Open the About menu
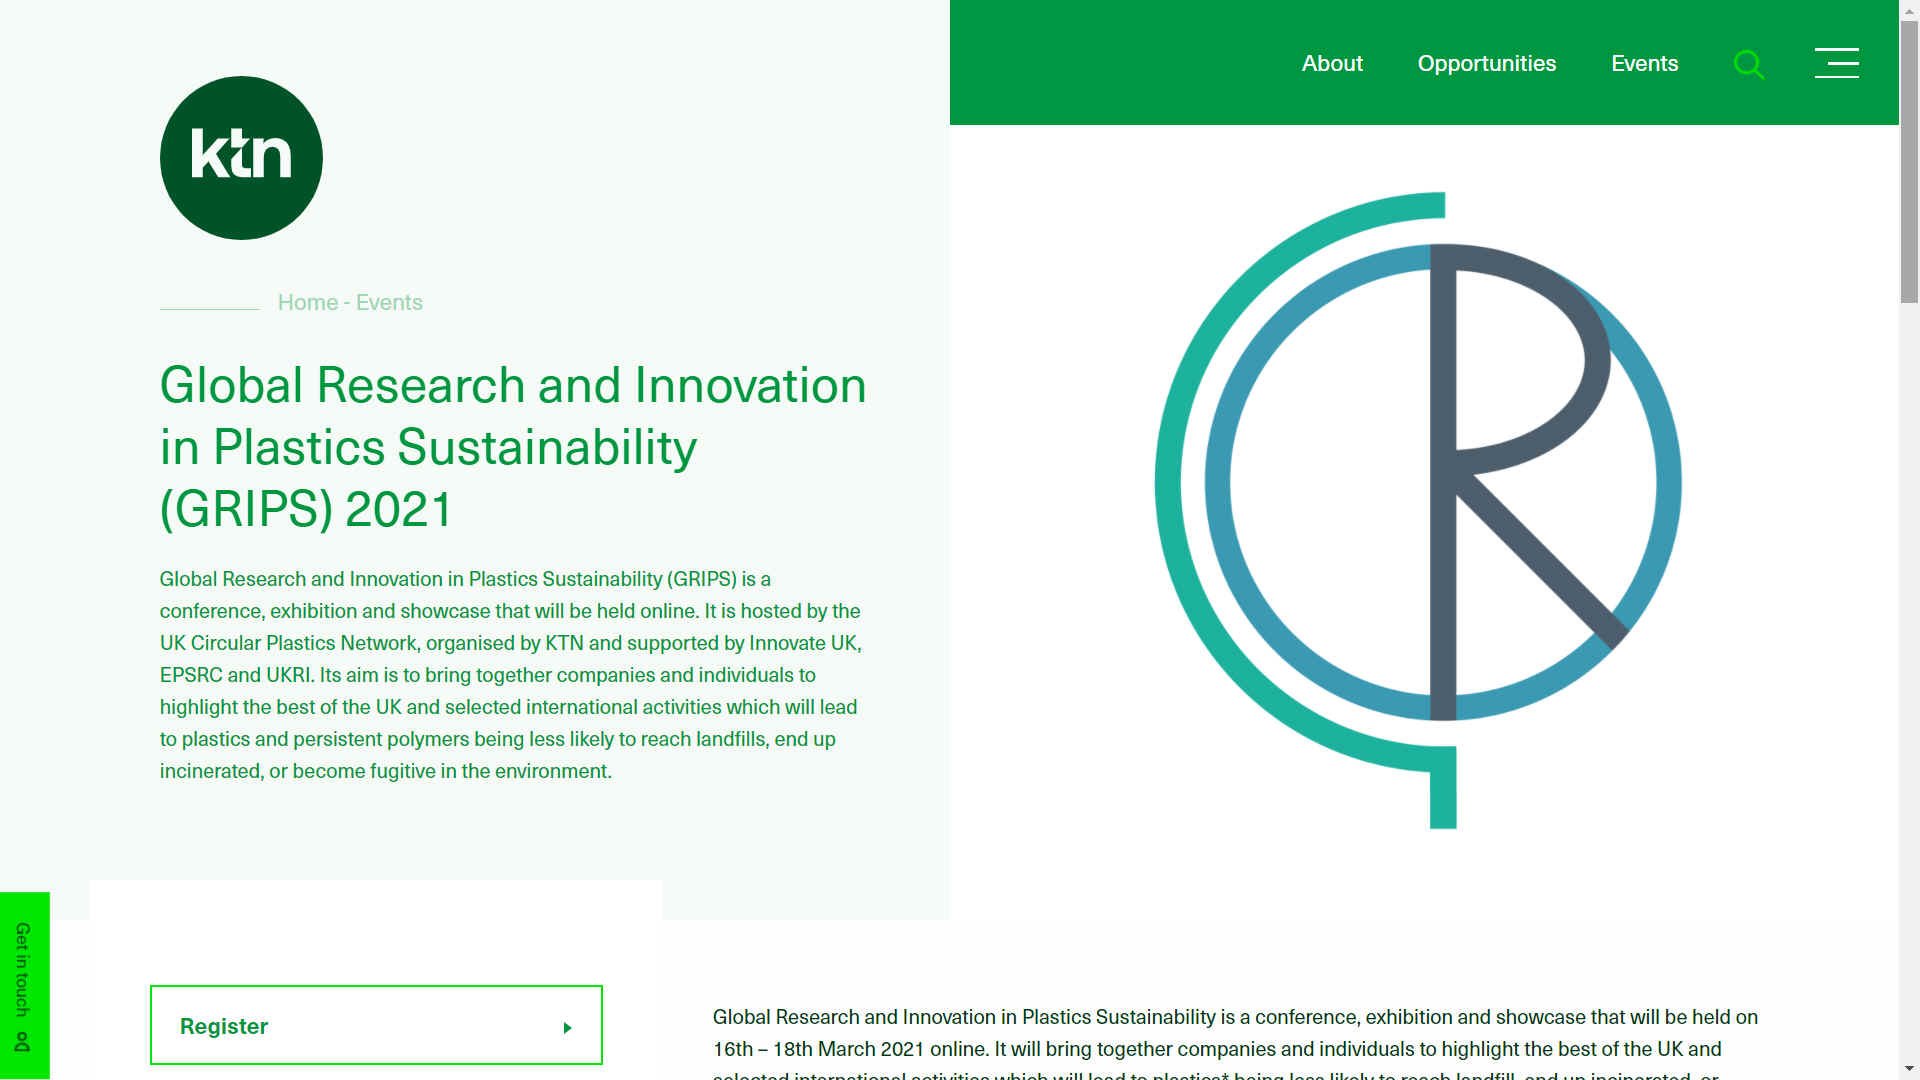Image resolution: width=1920 pixels, height=1080 pixels. (1332, 63)
